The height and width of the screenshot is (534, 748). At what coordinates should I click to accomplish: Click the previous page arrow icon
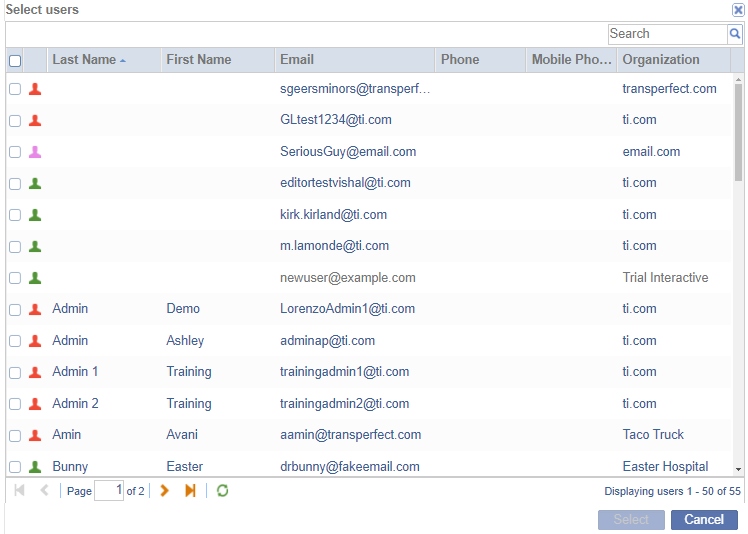pos(44,491)
